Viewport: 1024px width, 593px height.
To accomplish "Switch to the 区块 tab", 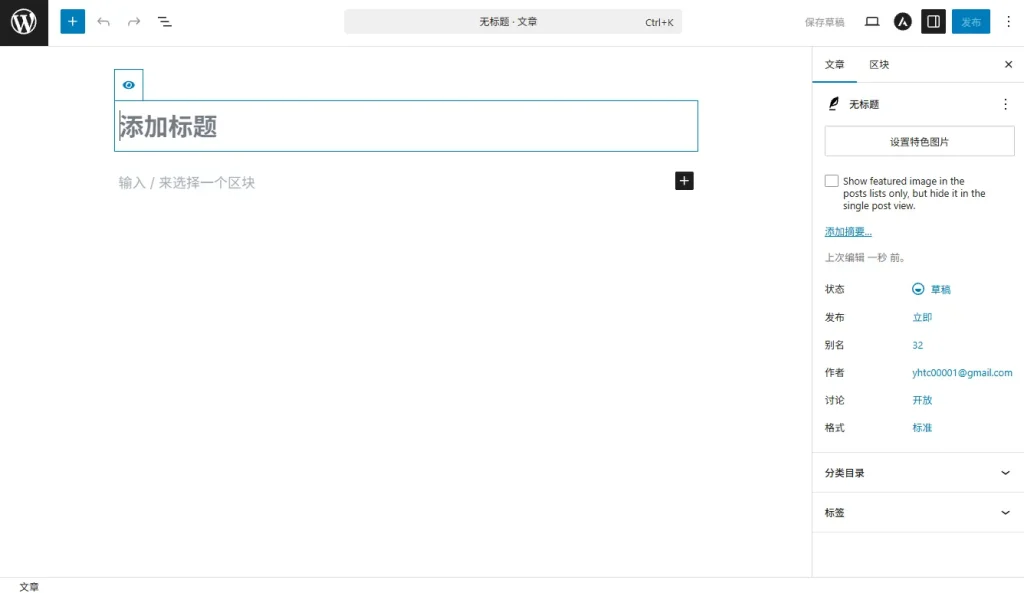I will [x=879, y=64].
